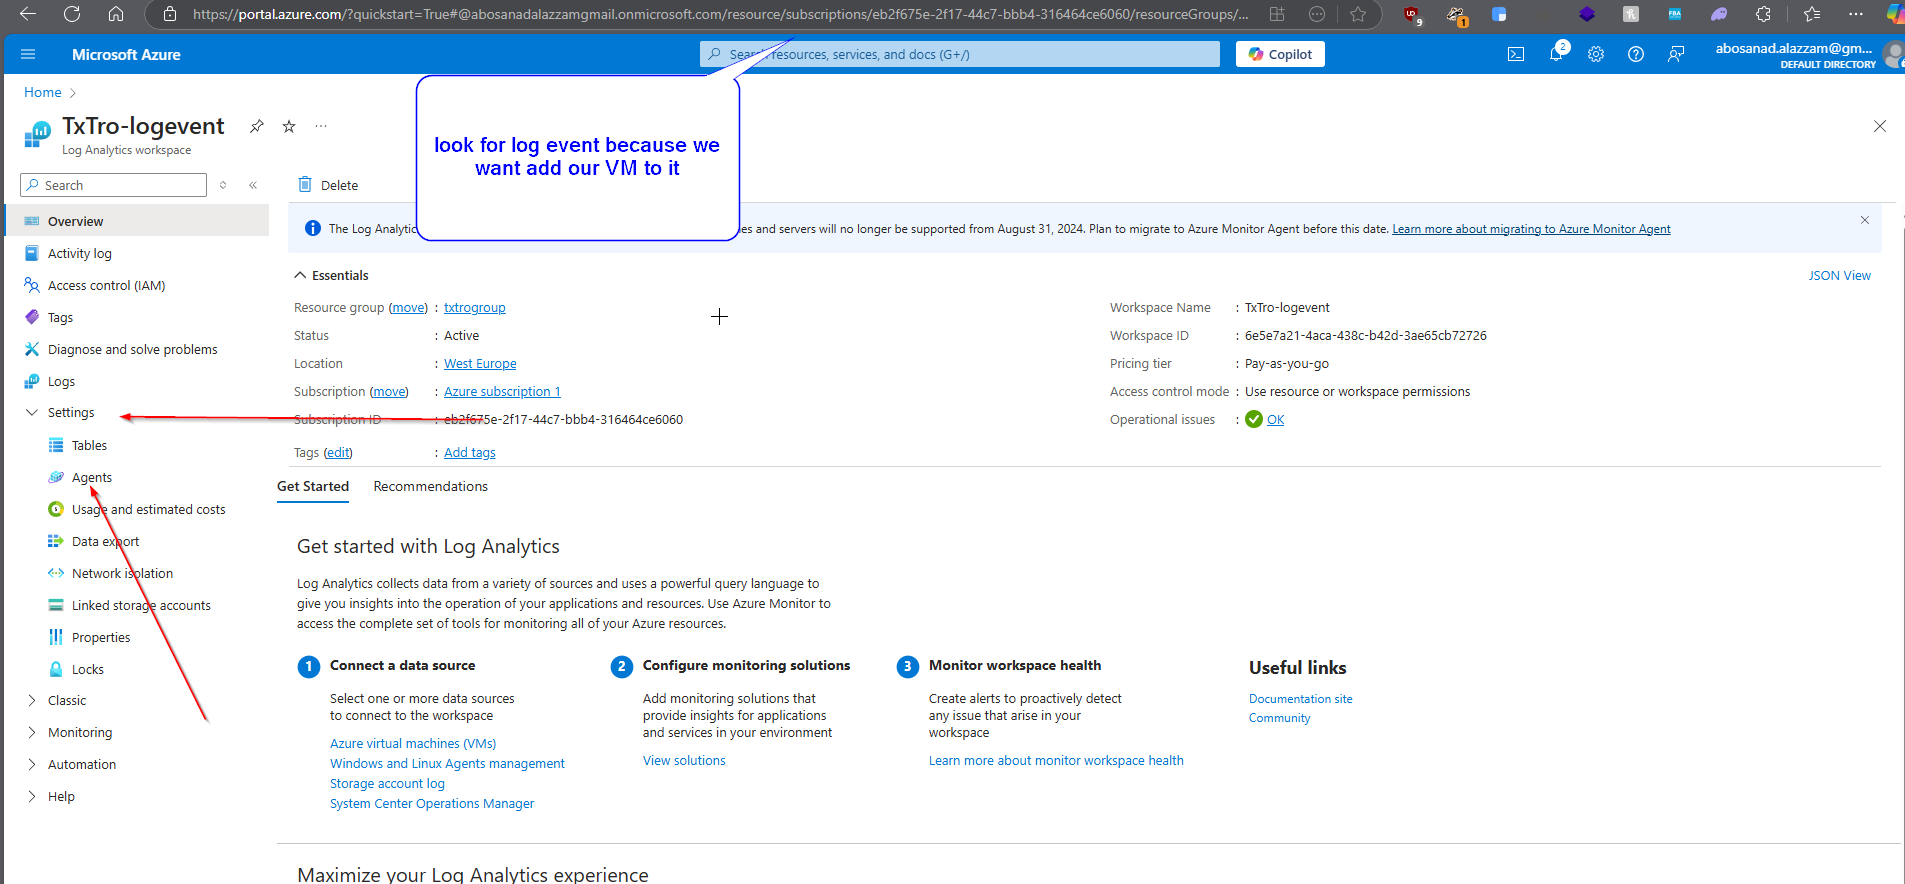Open the notifications bell icon
The image size is (1905, 884).
1556,54
